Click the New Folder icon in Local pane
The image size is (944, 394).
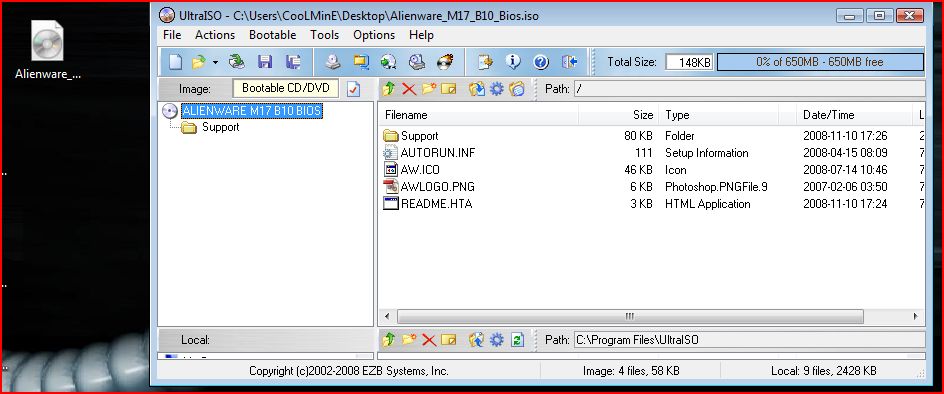(x=409, y=340)
